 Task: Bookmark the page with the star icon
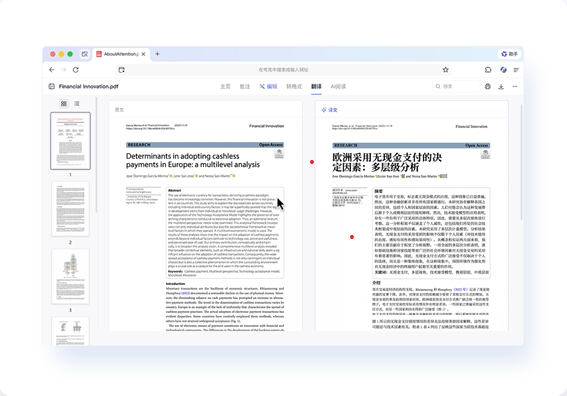point(446,70)
